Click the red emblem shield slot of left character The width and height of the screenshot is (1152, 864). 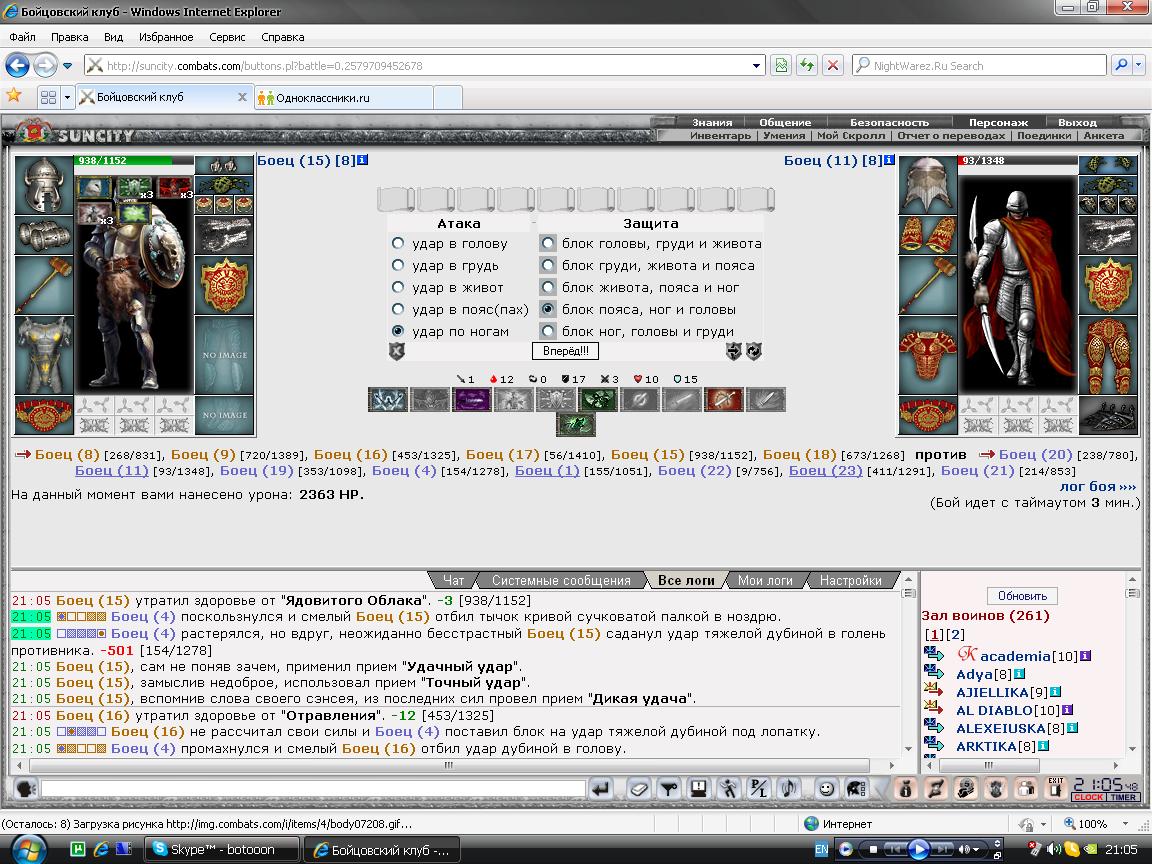pos(224,285)
